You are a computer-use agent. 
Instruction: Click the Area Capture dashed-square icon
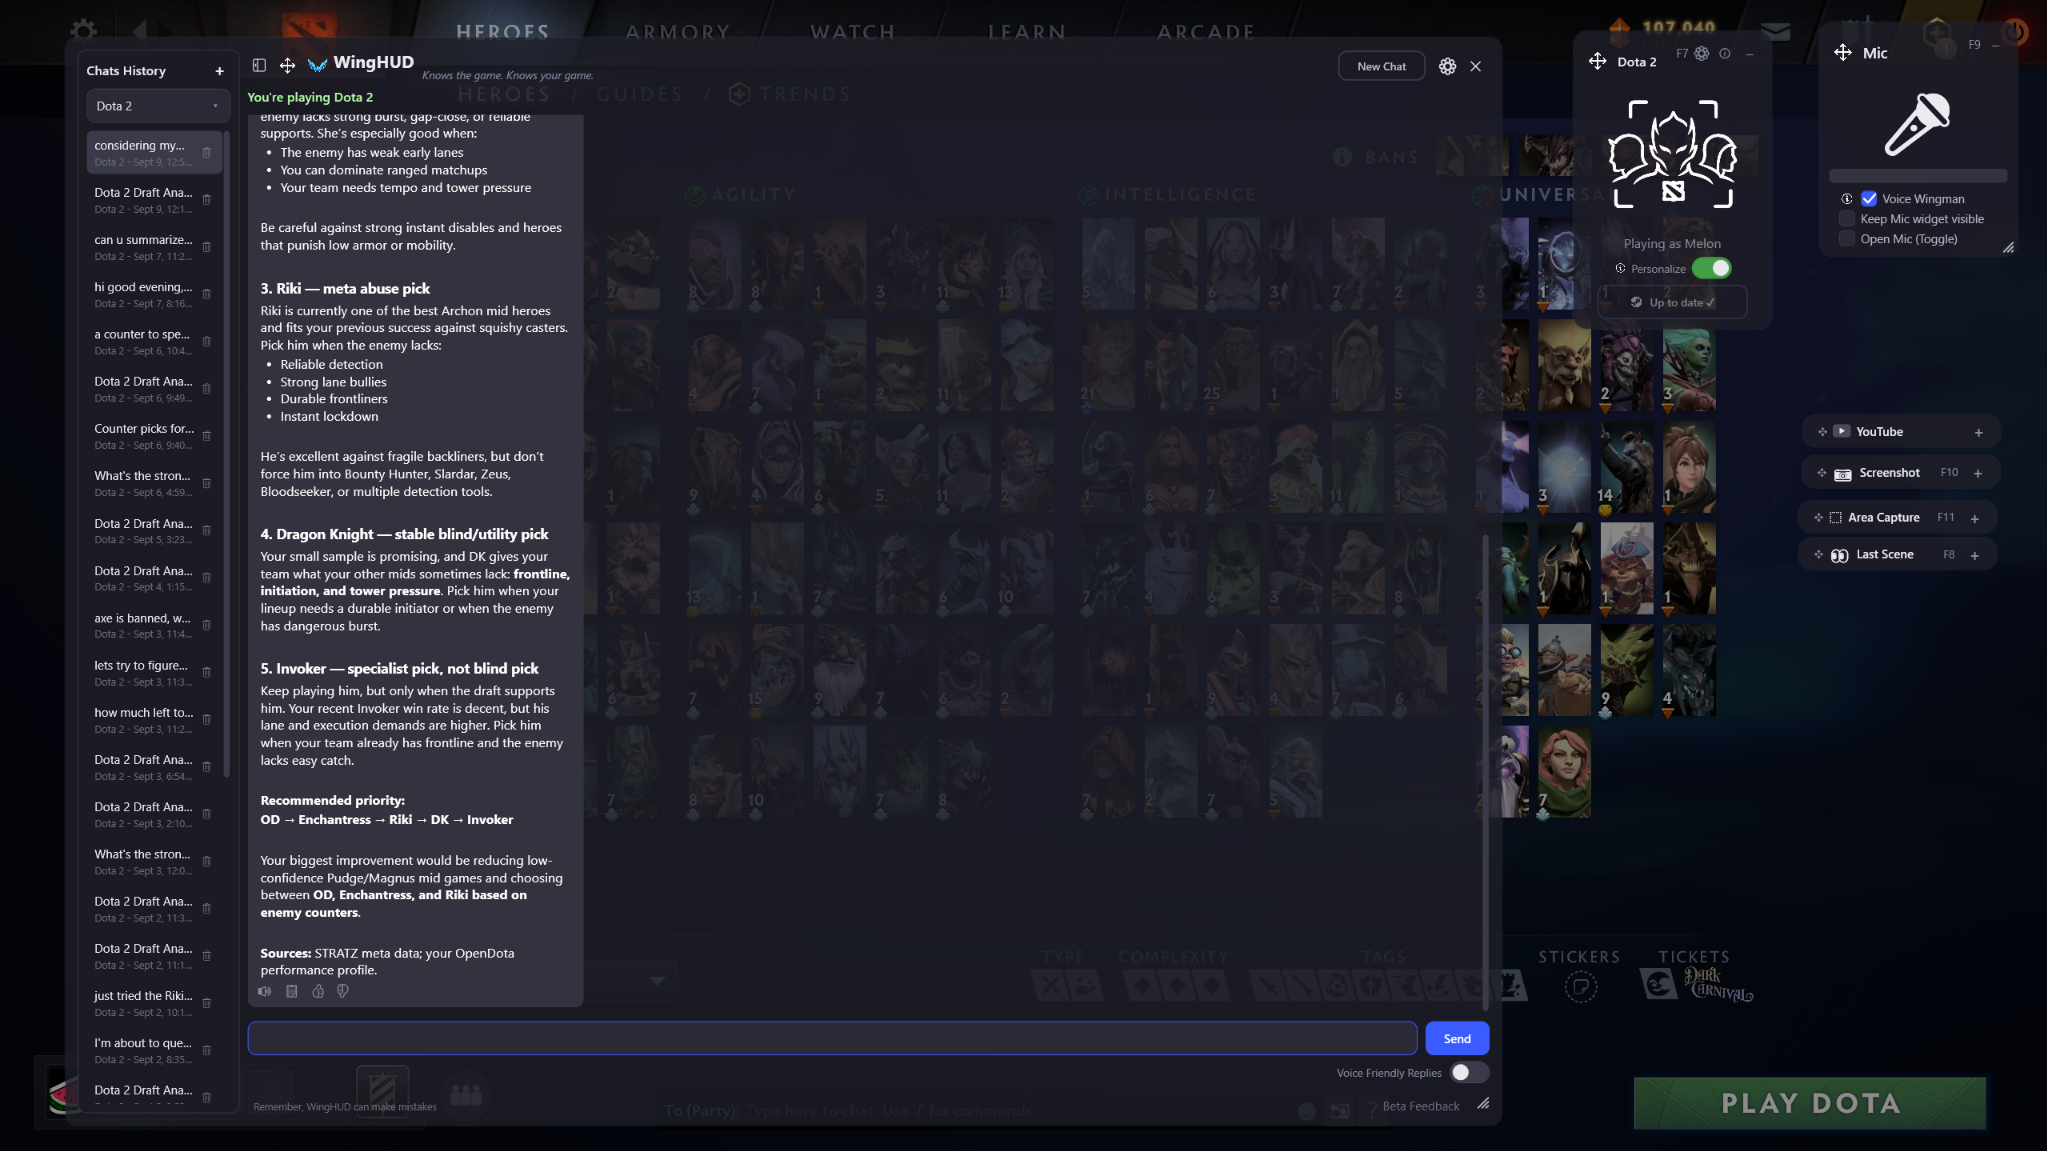point(1835,518)
